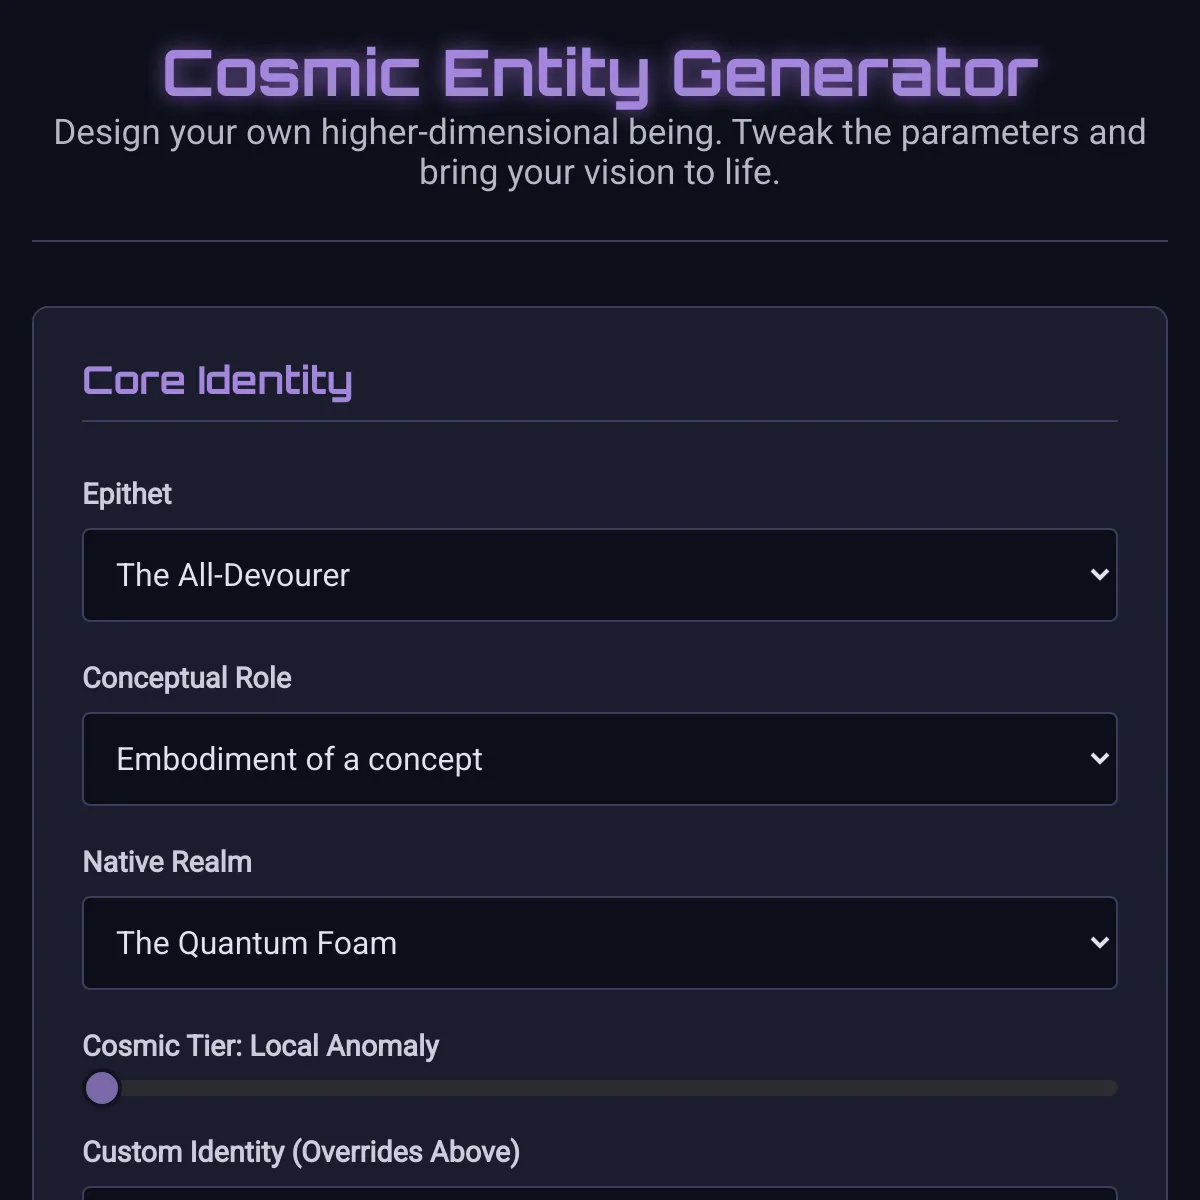Click the Conceptual Role select chevron arrow
The width and height of the screenshot is (1200, 1200).
[1099, 759]
